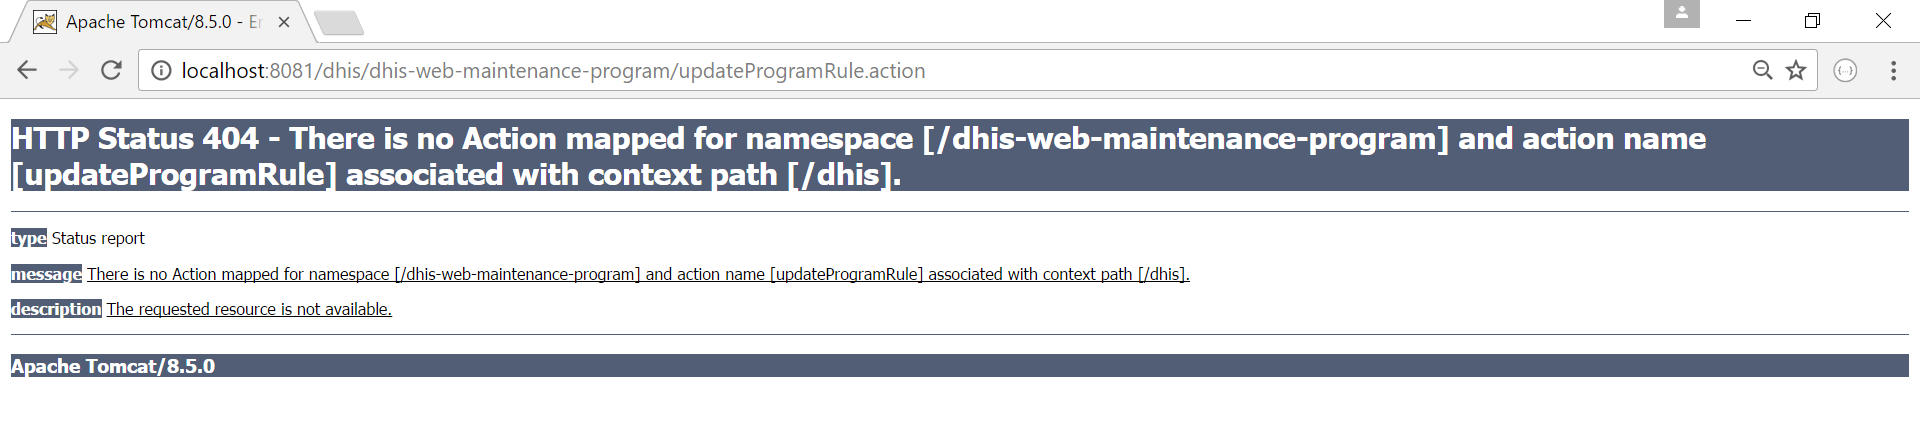Click the Tomcat favicon on the tab
Image resolution: width=1920 pixels, height=424 pixels.
(45, 22)
